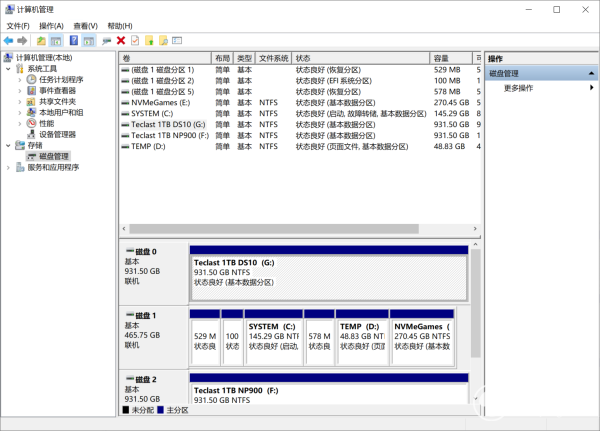
Task: Open 任务计划程序 in the tree
Action: pos(61,80)
